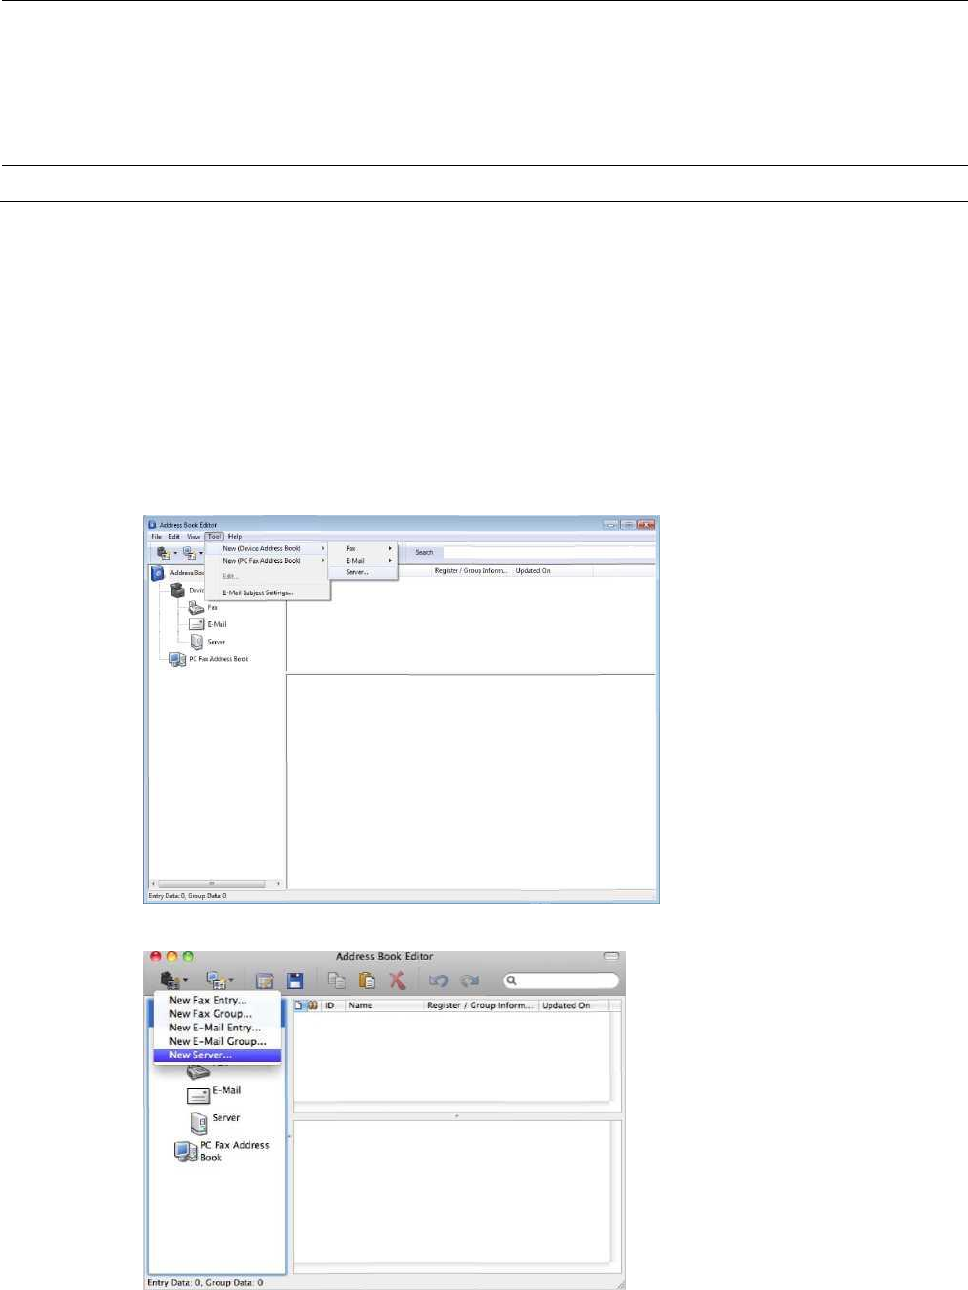Open the arrow beside the second Windows toolbar icon
This screenshot has height=1290, width=968.
pyautogui.click(x=201, y=553)
